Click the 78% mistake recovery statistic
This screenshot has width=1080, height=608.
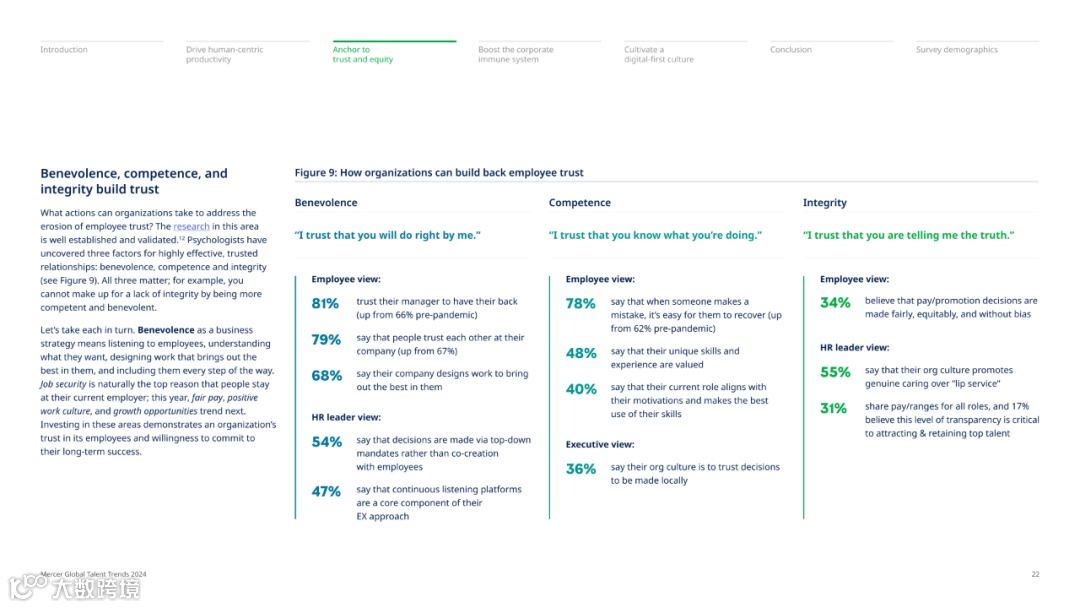point(581,303)
